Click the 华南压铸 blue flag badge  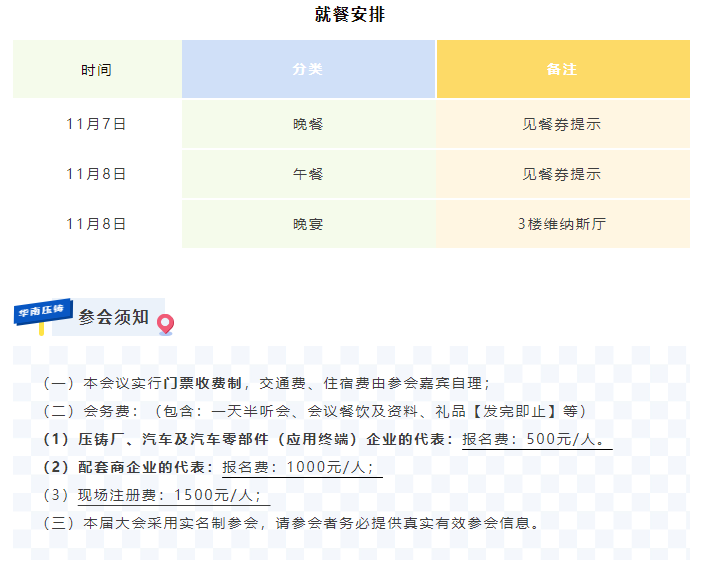coord(42,312)
